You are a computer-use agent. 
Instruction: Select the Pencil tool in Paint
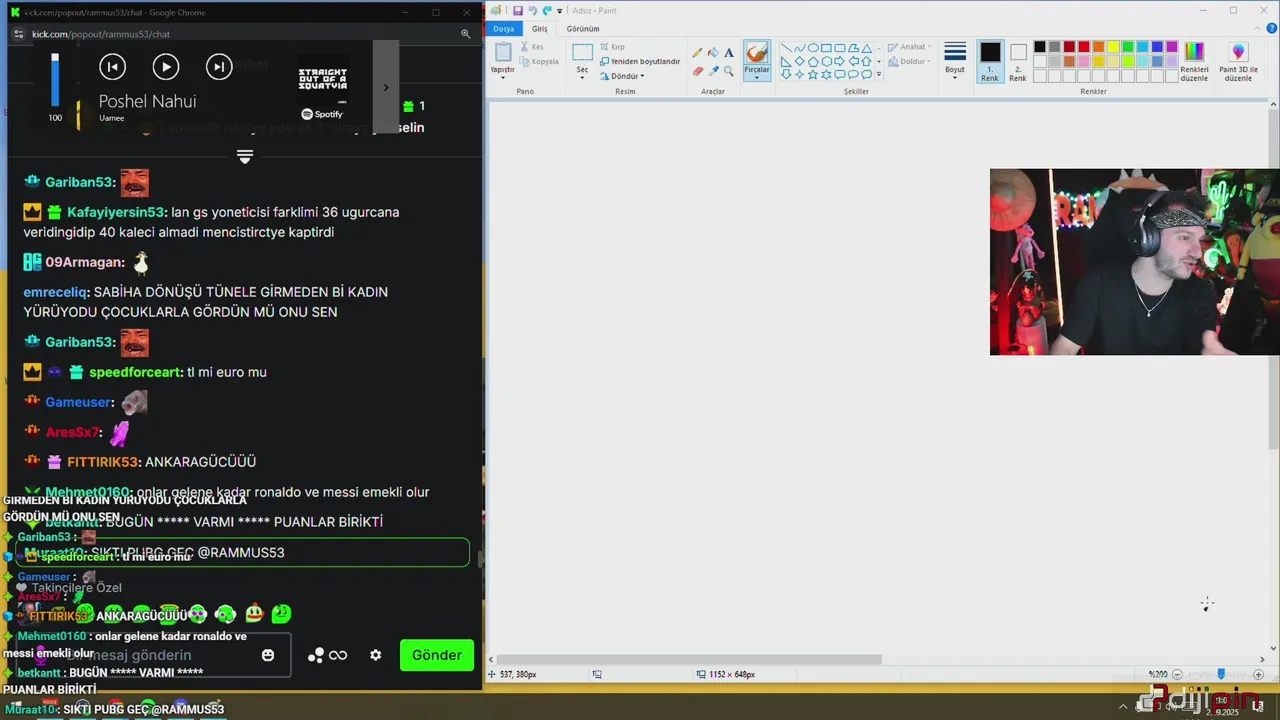(x=698, y=53)
